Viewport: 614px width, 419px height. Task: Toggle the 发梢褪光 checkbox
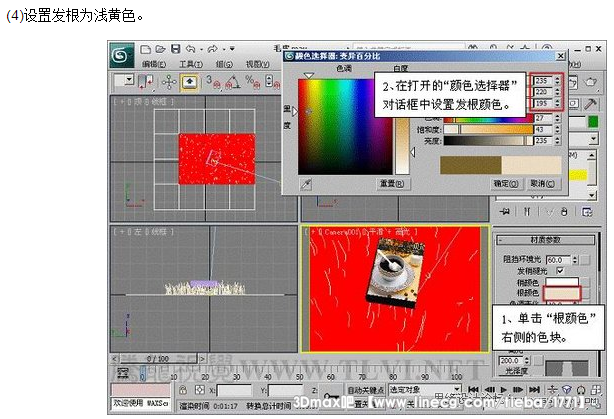point(560,270)
